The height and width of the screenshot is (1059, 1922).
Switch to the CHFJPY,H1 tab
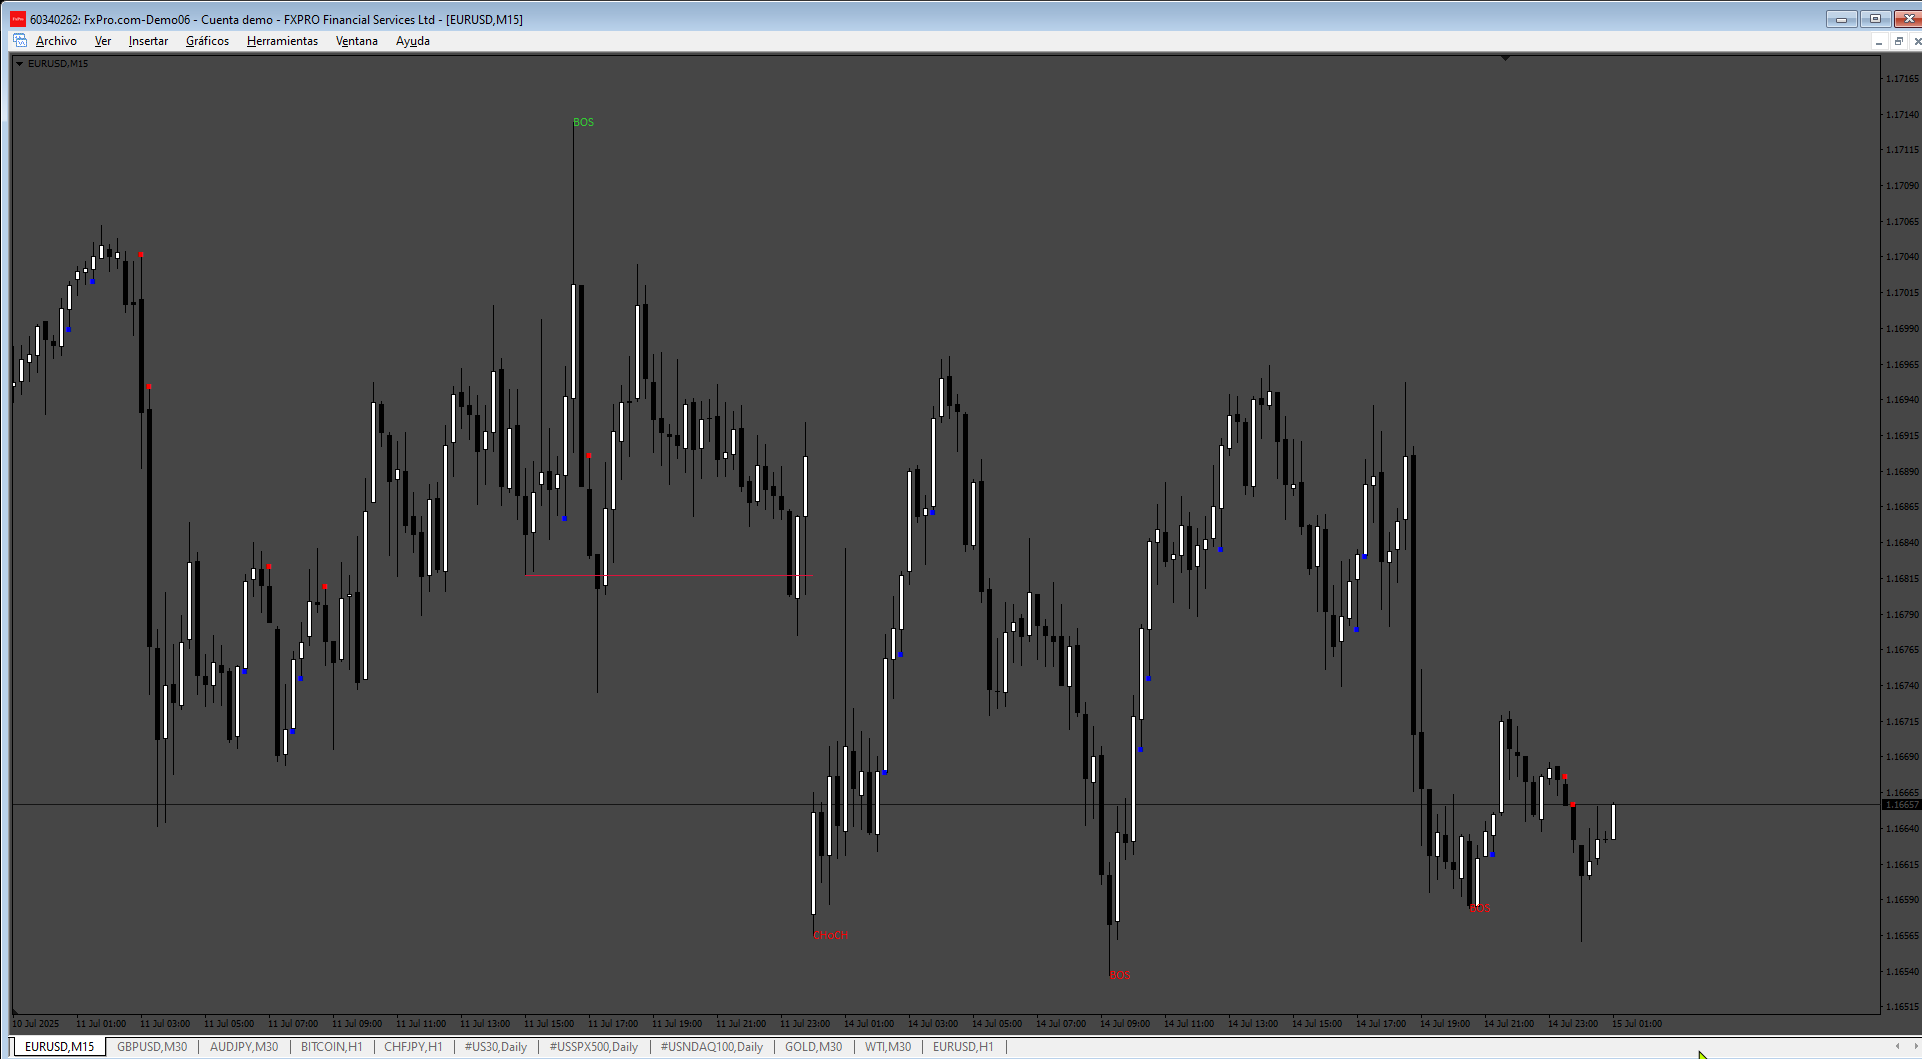413,1047
